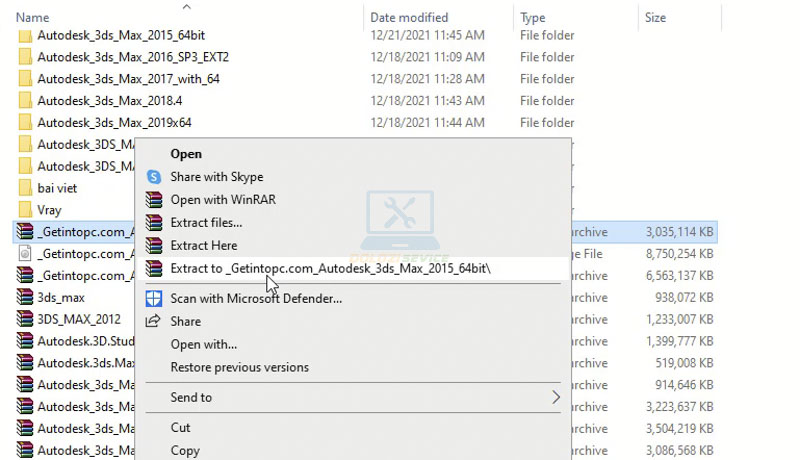Click folder icon of Vray
Viewport: 800px width, 460px height.
pos(24,210)
